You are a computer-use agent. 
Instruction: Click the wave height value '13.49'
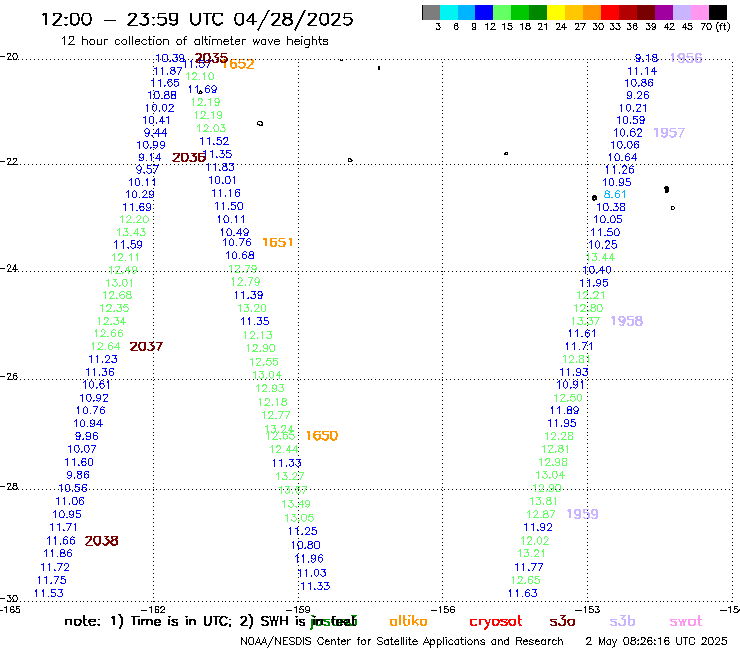pyautogui.click(x=296, y=504)
